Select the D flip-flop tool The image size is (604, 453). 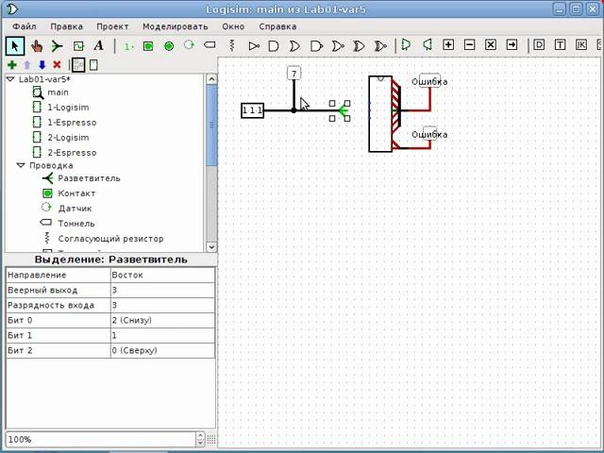539,45
